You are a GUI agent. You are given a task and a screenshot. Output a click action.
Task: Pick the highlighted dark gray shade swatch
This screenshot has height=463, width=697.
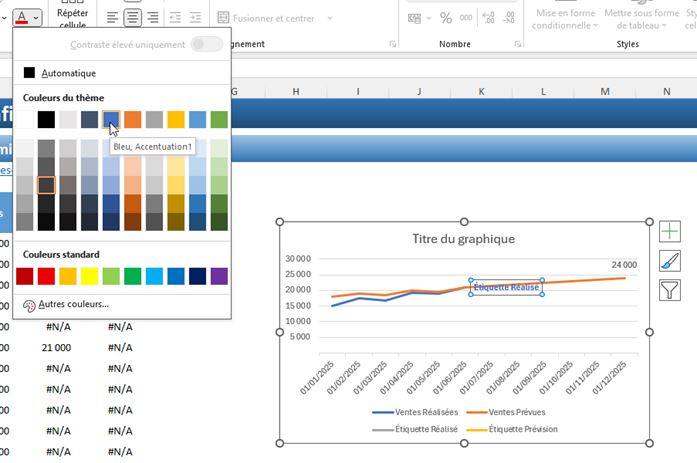coord(46,185)
